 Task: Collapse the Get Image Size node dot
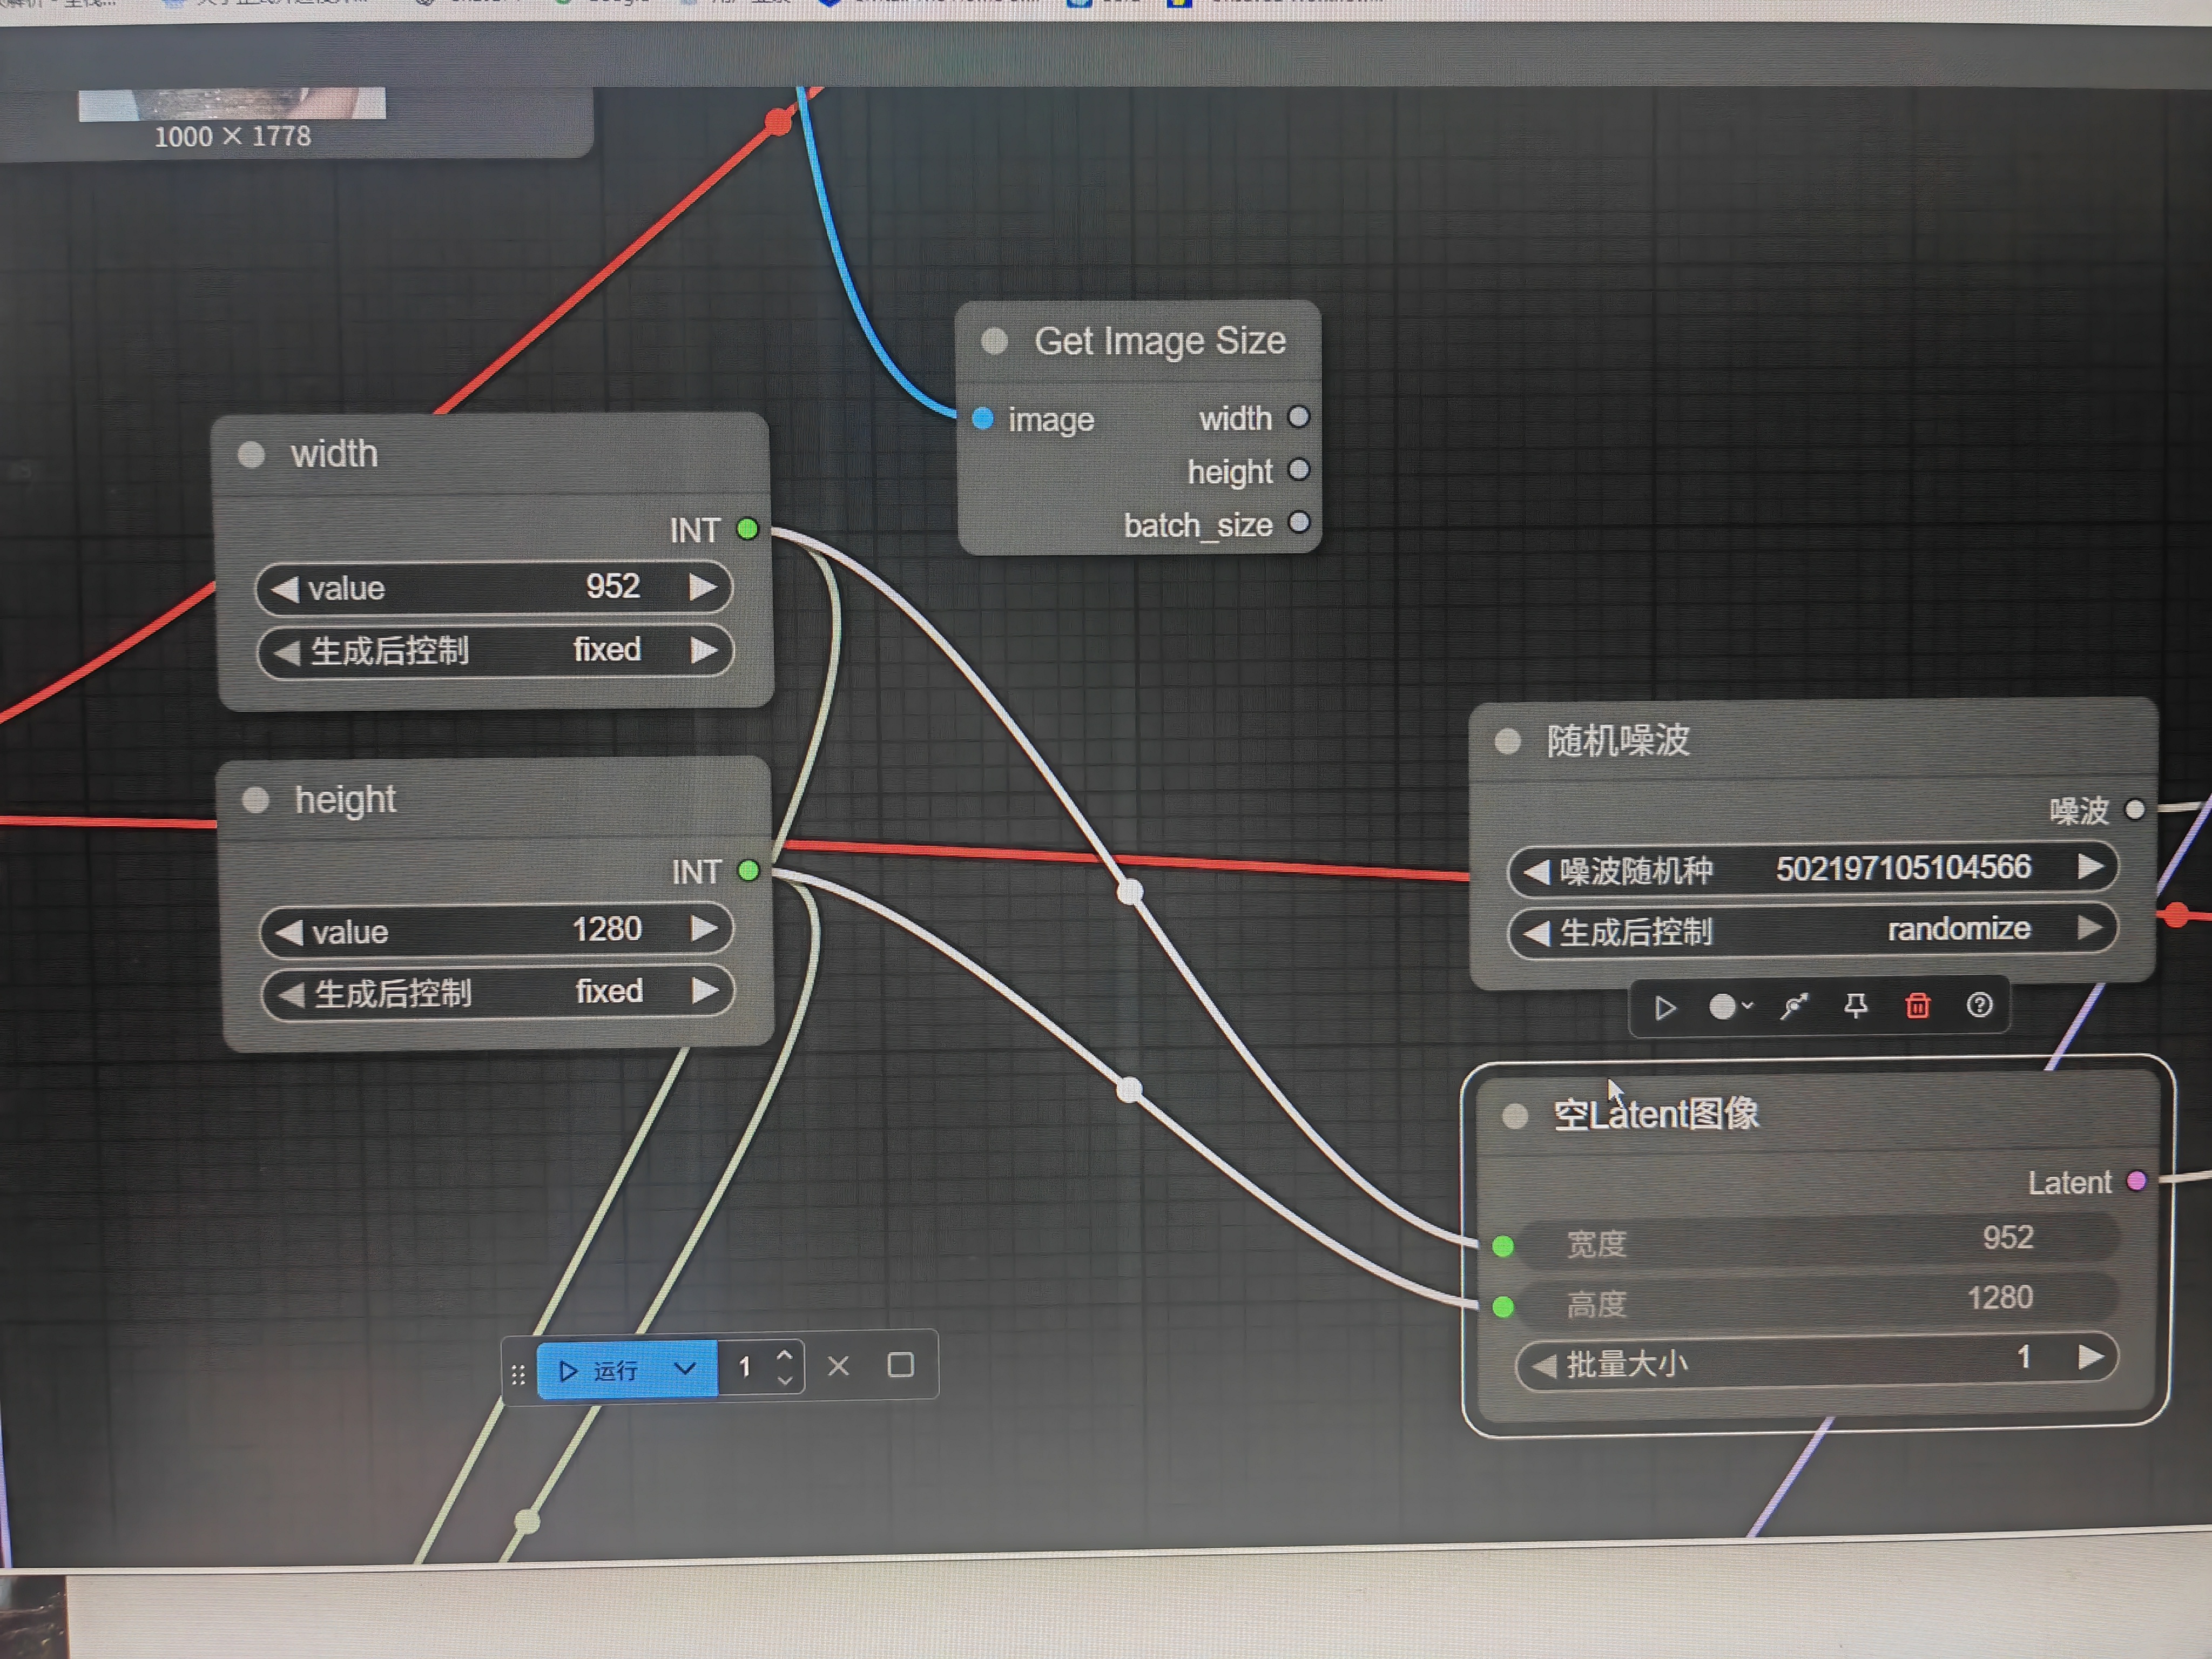[x=994, y=341]
